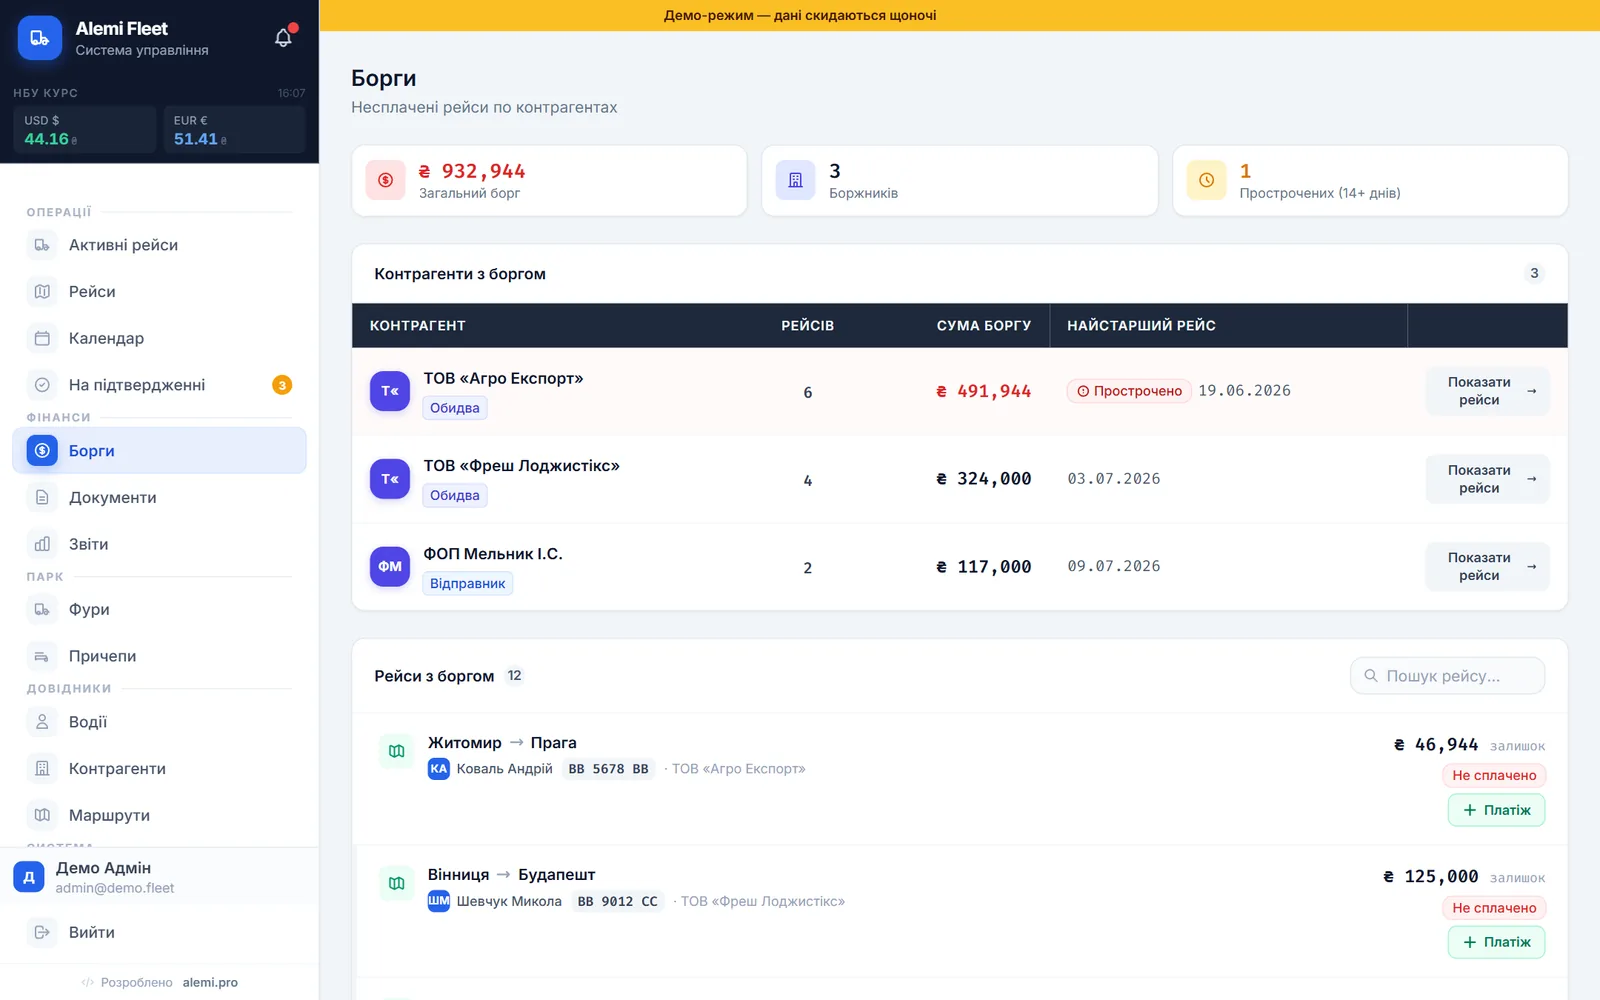Viewport: 1600px width, 1000px height.
Task: Click the ТОВ «Агро Експорт» avatar icon
Action: click(x=390, y=391)
